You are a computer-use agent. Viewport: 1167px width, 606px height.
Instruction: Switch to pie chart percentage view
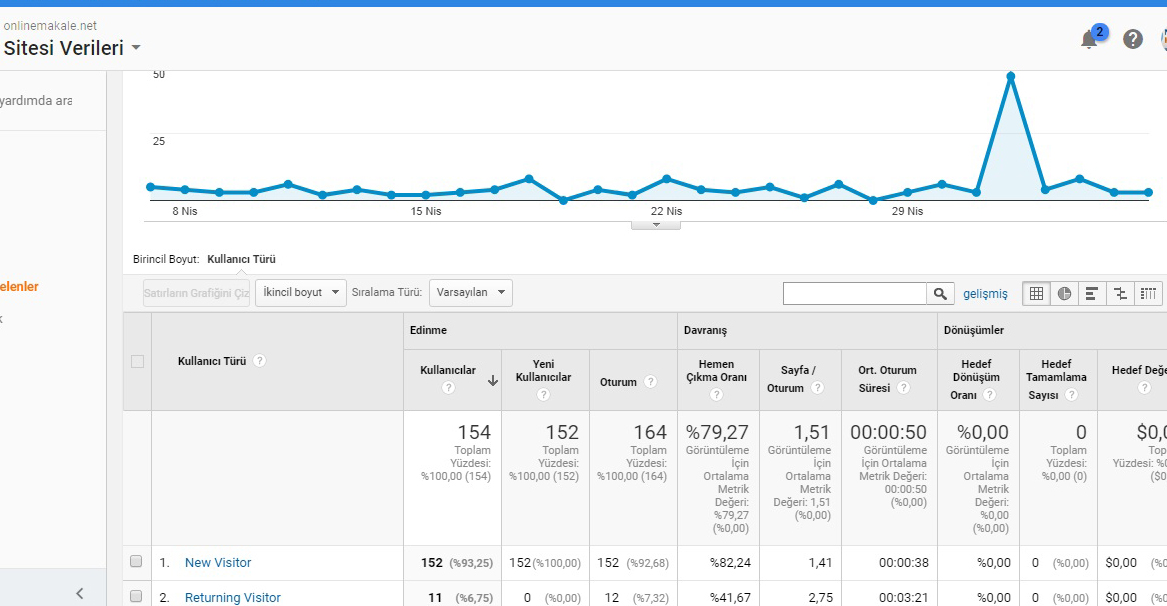[x=1064, y=293]
